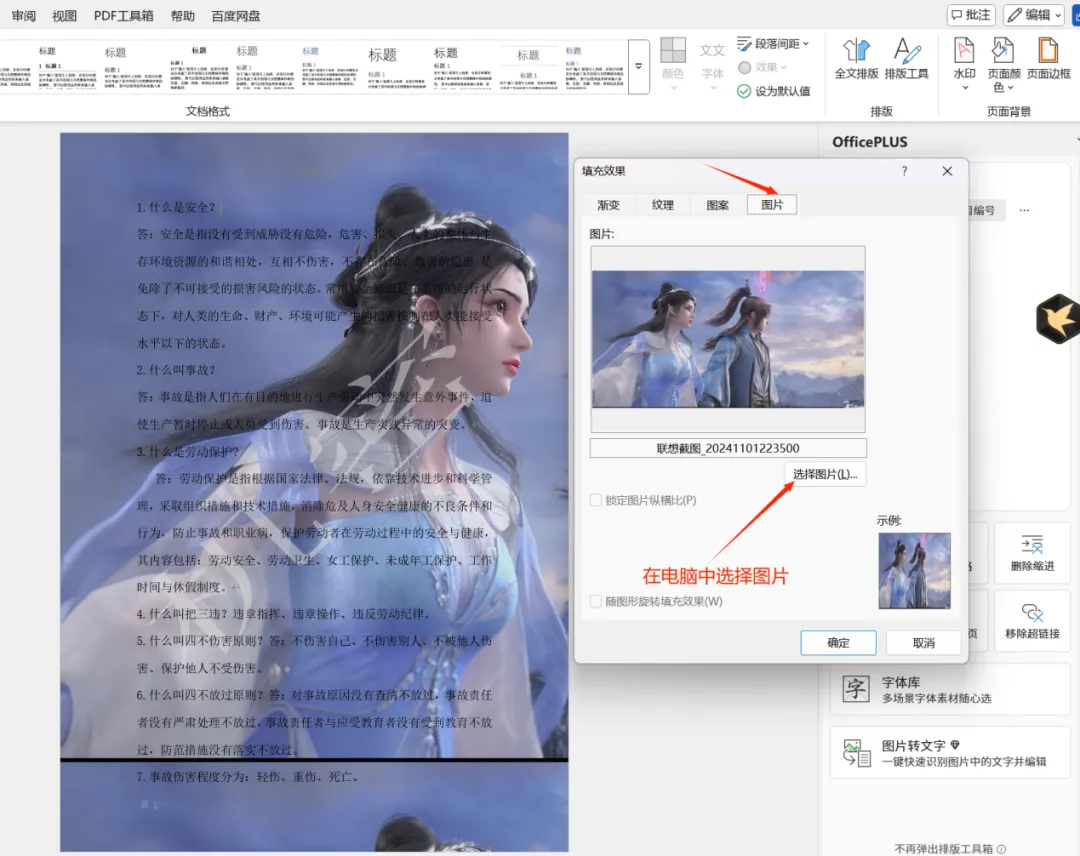Screen dimensions: 1080x856
Task: Open the 编辑 editing mode dropdown
Action: 1034,14
